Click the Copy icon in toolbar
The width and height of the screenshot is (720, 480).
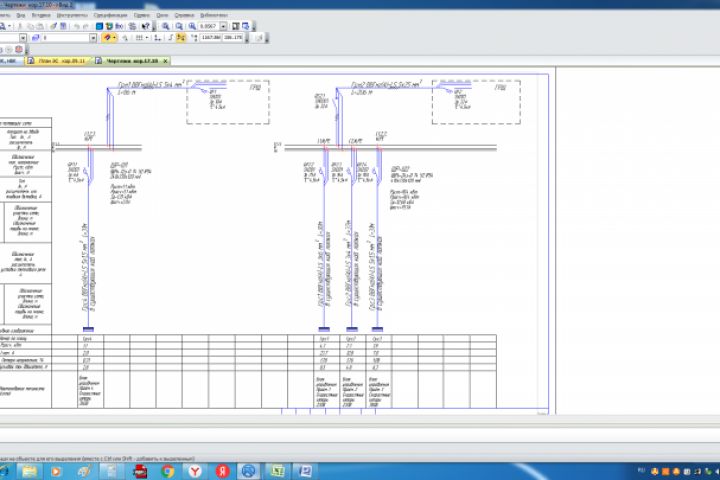(31, 26)
